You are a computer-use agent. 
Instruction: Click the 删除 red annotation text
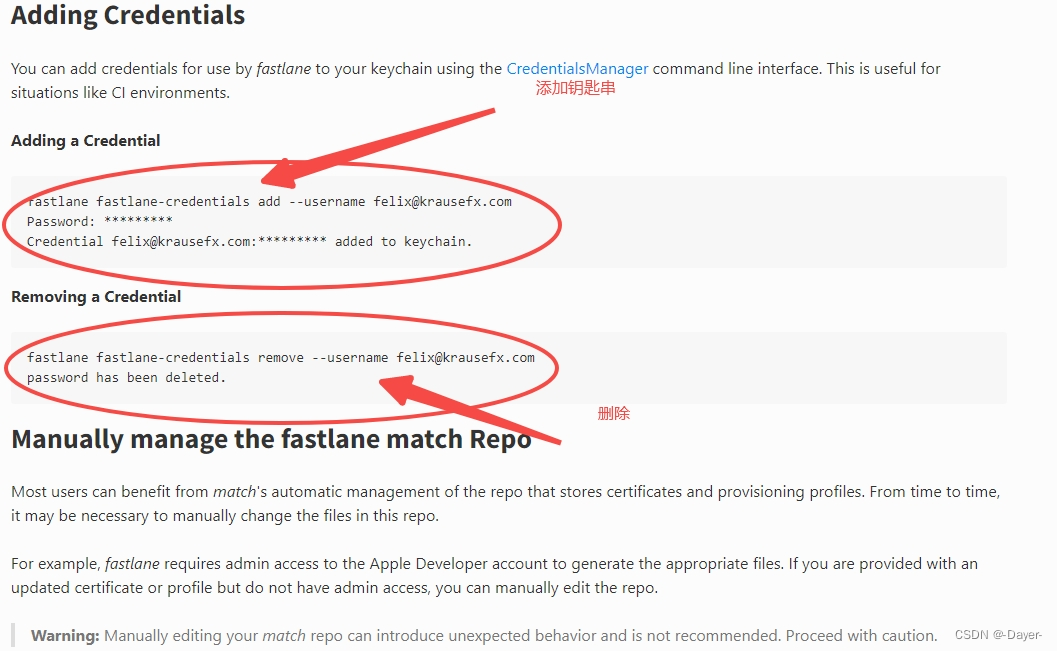click(616, 412)
